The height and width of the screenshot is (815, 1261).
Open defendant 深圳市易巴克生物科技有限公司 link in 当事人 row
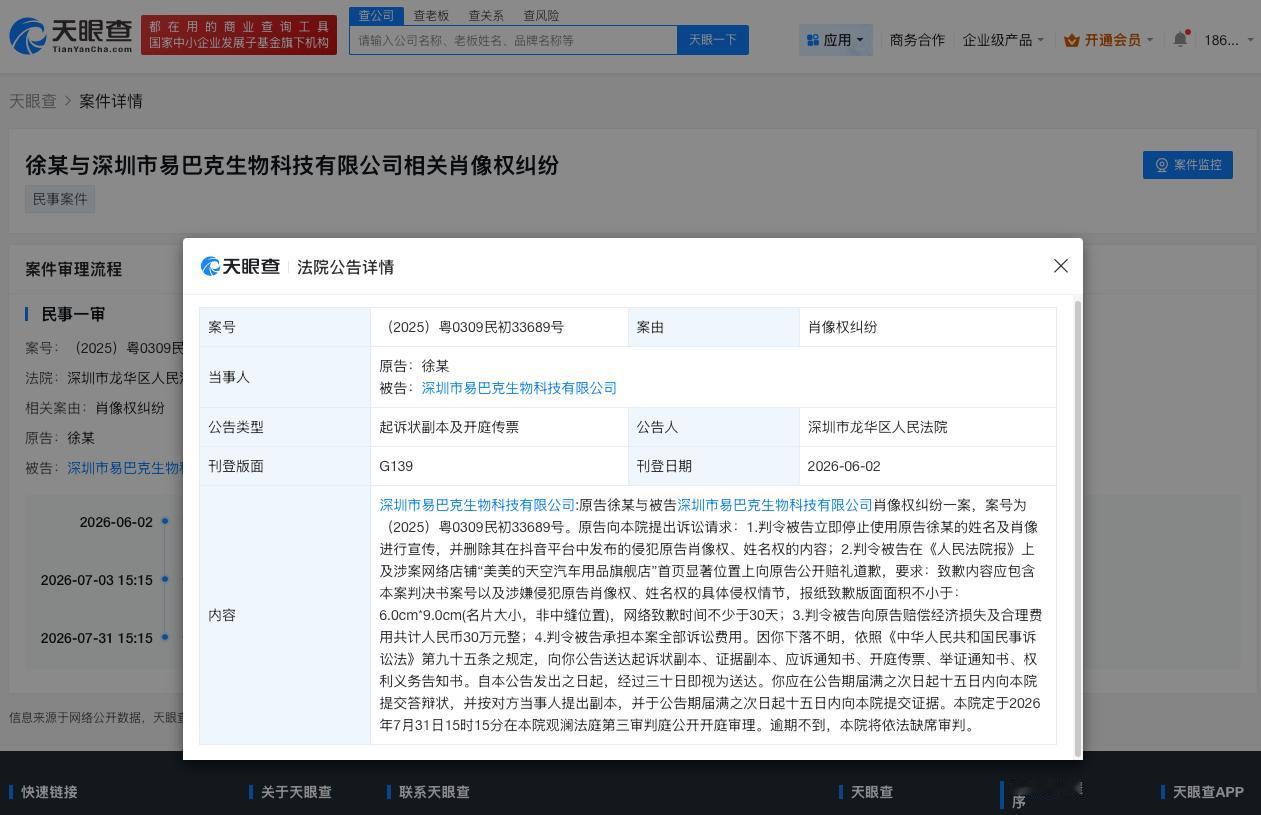[519, 388]
